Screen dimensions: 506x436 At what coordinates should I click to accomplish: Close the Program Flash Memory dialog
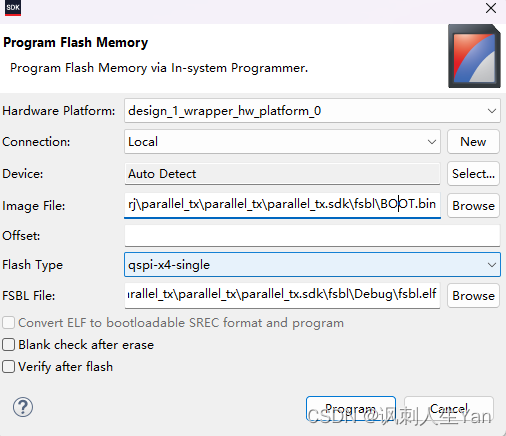point(491,8)
